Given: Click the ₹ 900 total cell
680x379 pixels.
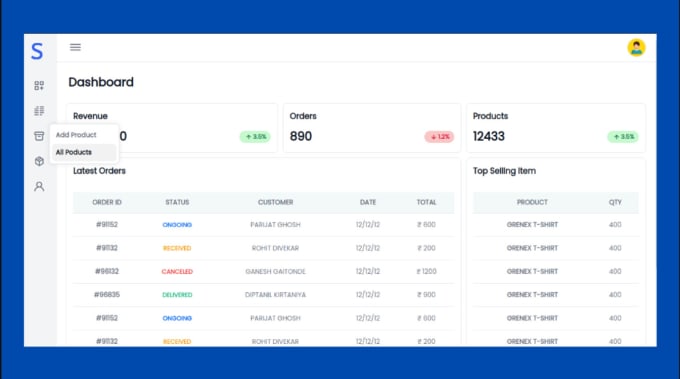Looking at the screenshot, I should pyautogui.click(x=426, y=295).
